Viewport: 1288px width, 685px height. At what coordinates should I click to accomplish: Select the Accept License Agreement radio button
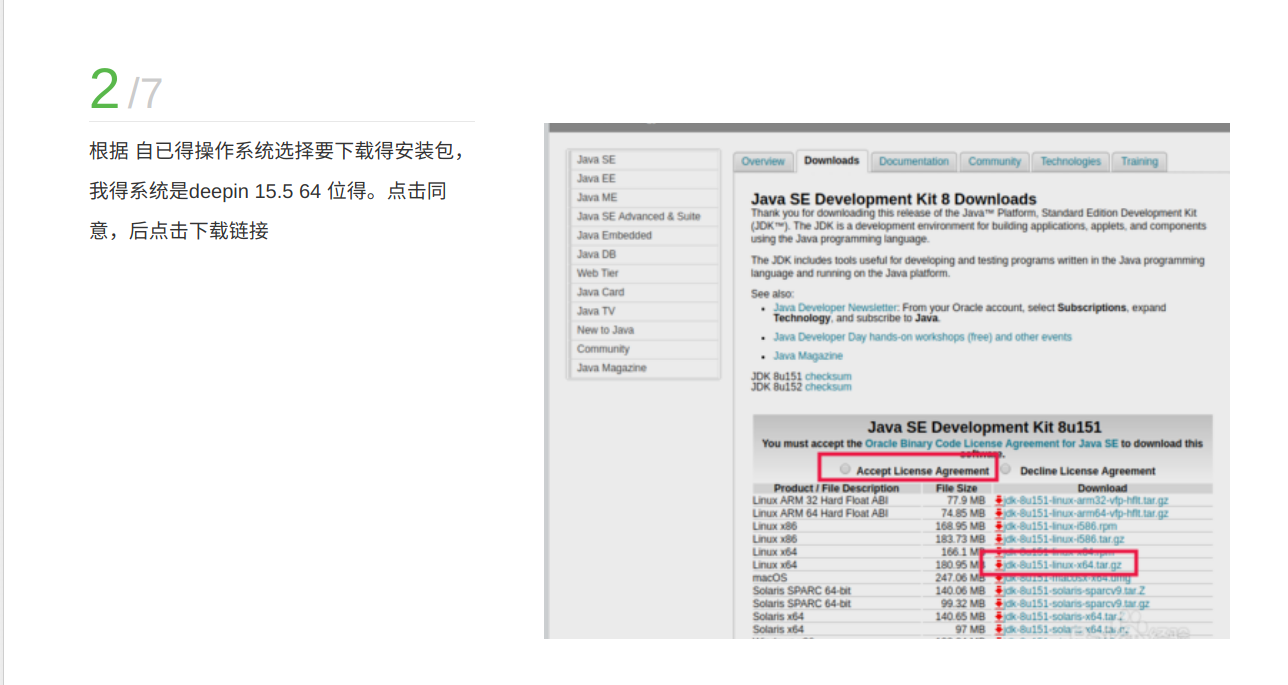[x=845, y=469]
